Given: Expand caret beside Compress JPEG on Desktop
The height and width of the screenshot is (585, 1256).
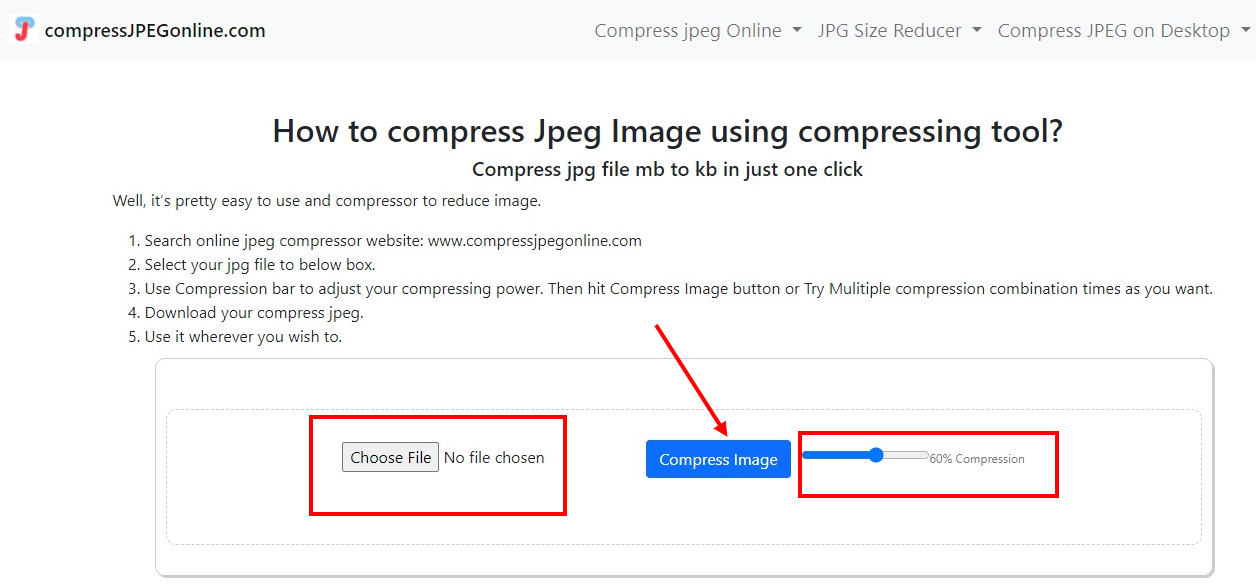Looking at the screenshot, I should pyautogui.click(x=1244, y=31).
